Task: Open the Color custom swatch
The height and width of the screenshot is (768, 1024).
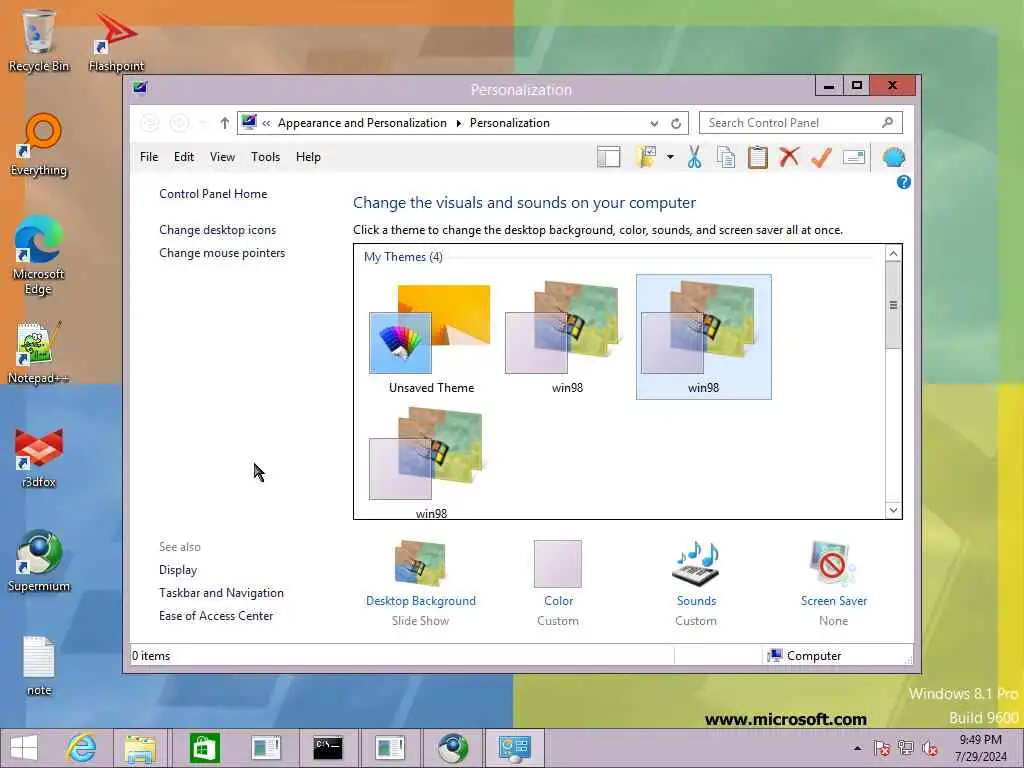Action: coord(558,564)
